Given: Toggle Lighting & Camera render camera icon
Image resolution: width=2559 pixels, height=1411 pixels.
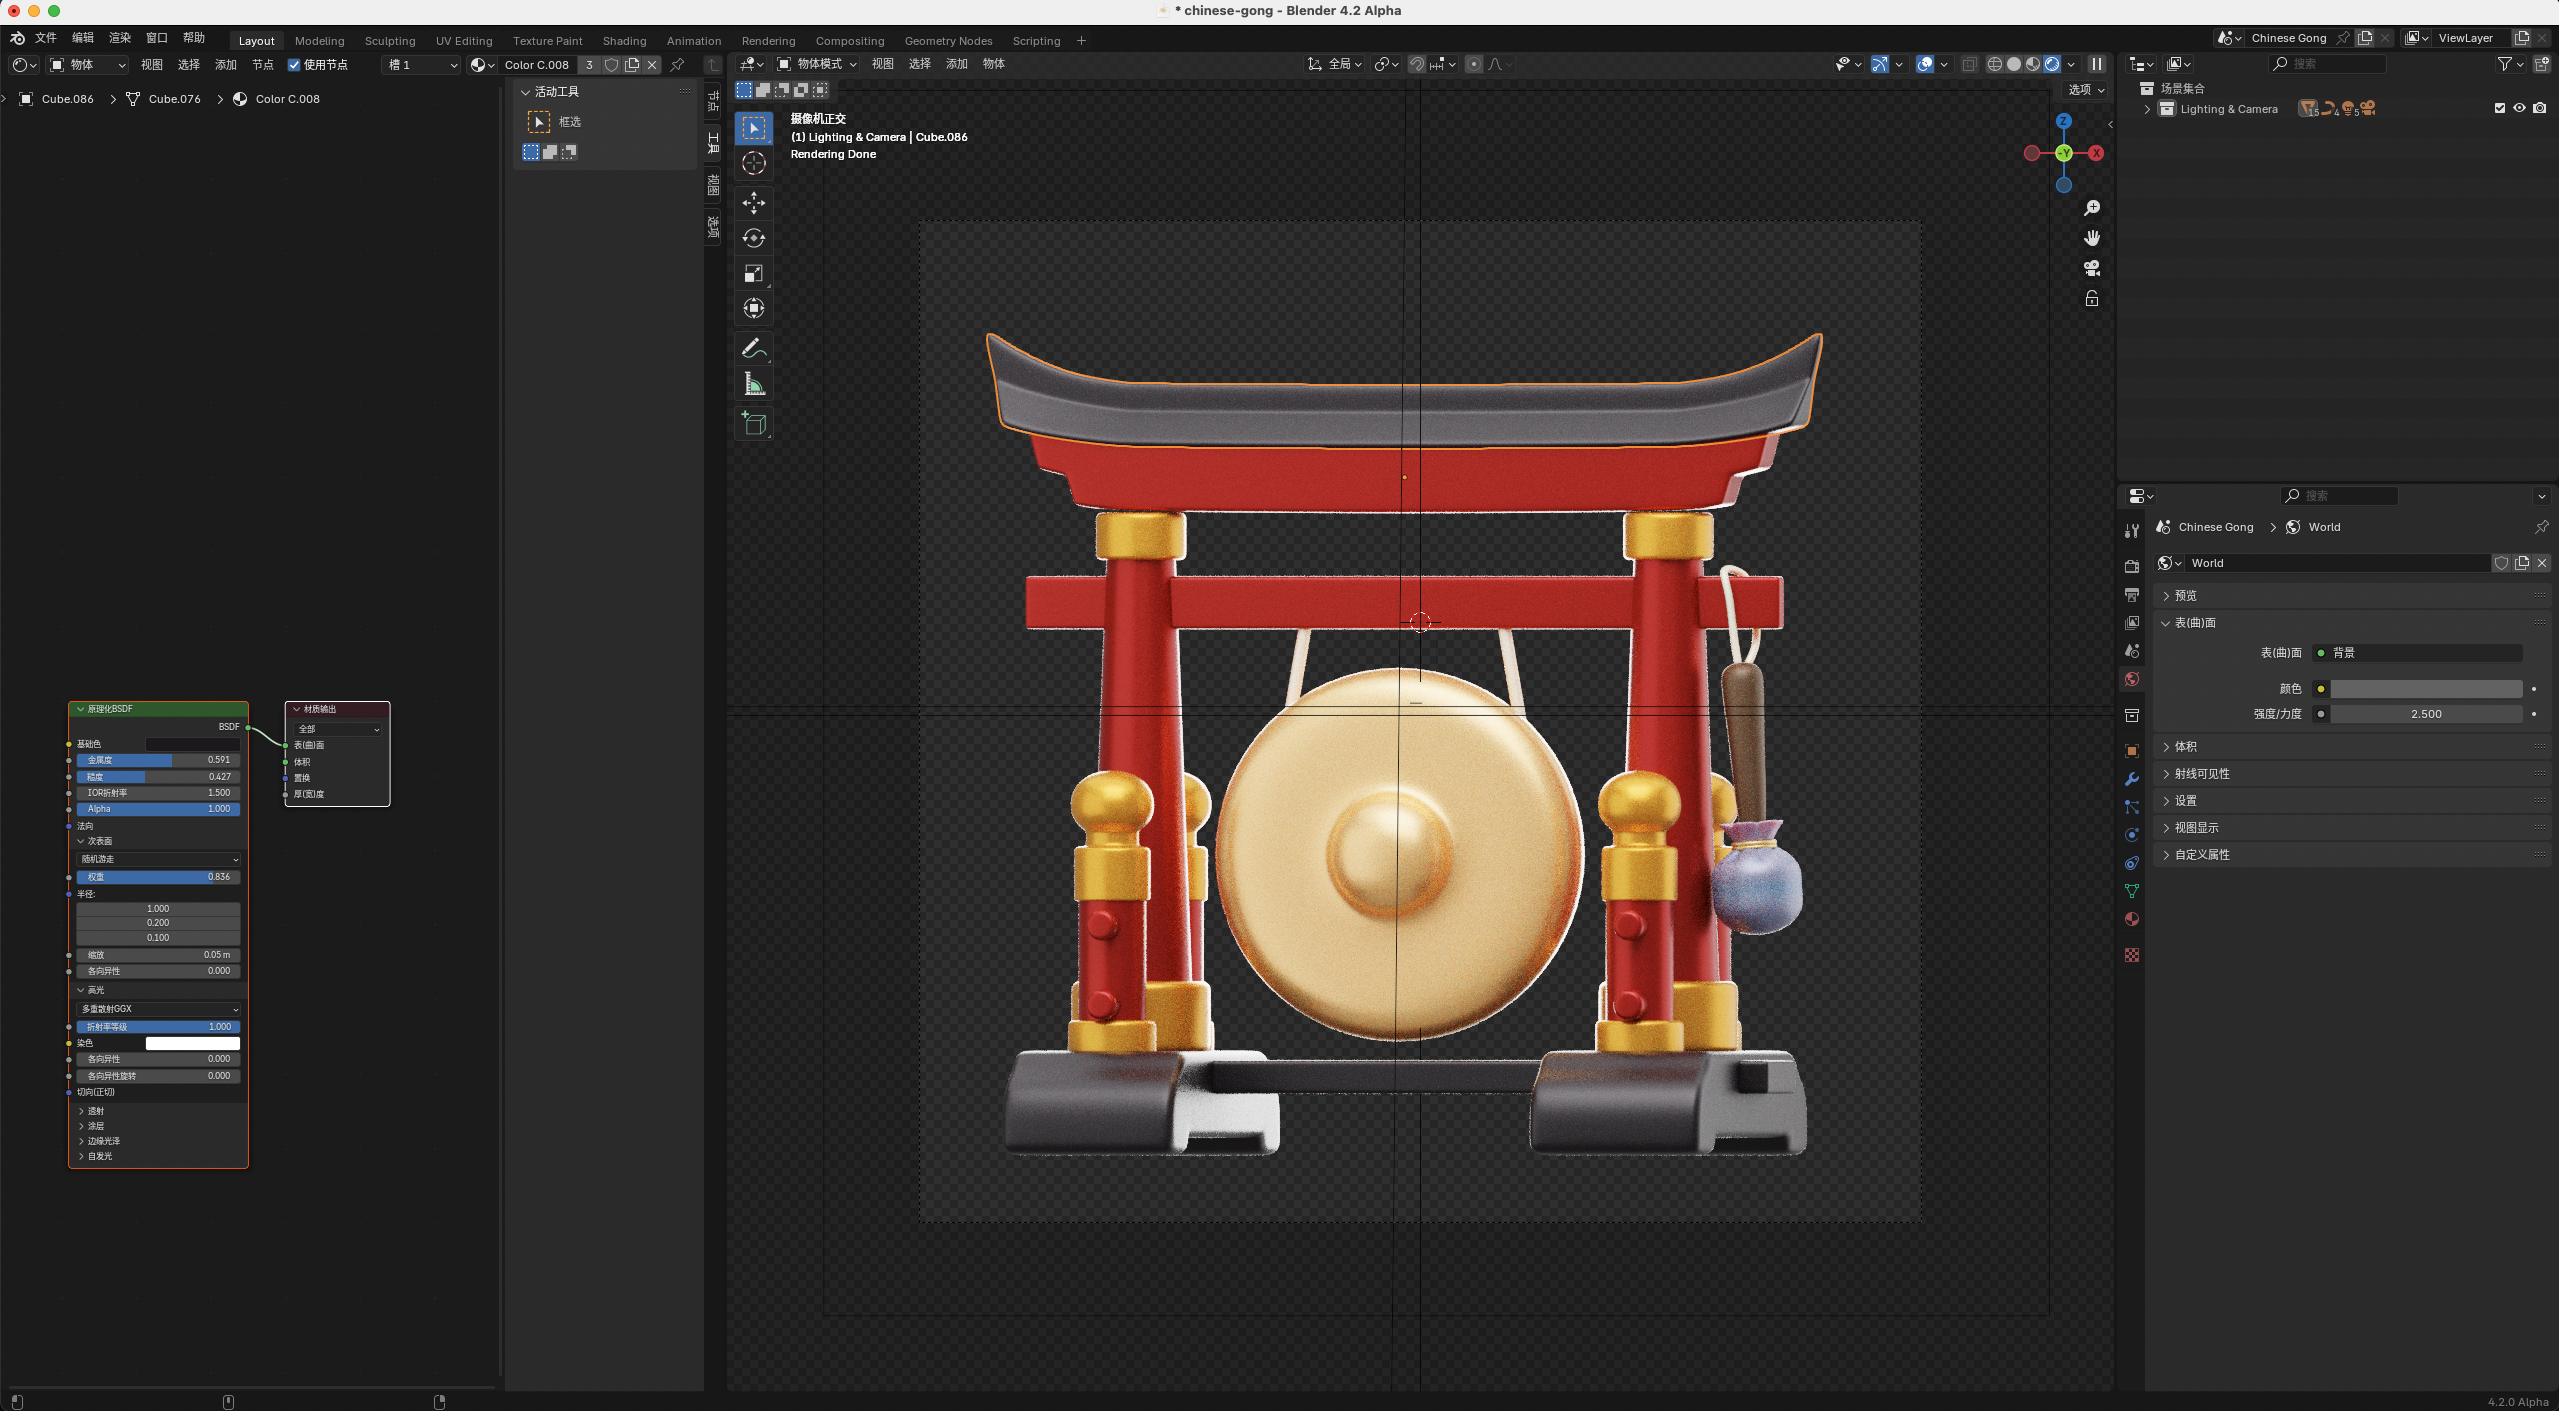Looking at the screenshot, I should (2539, 109).
